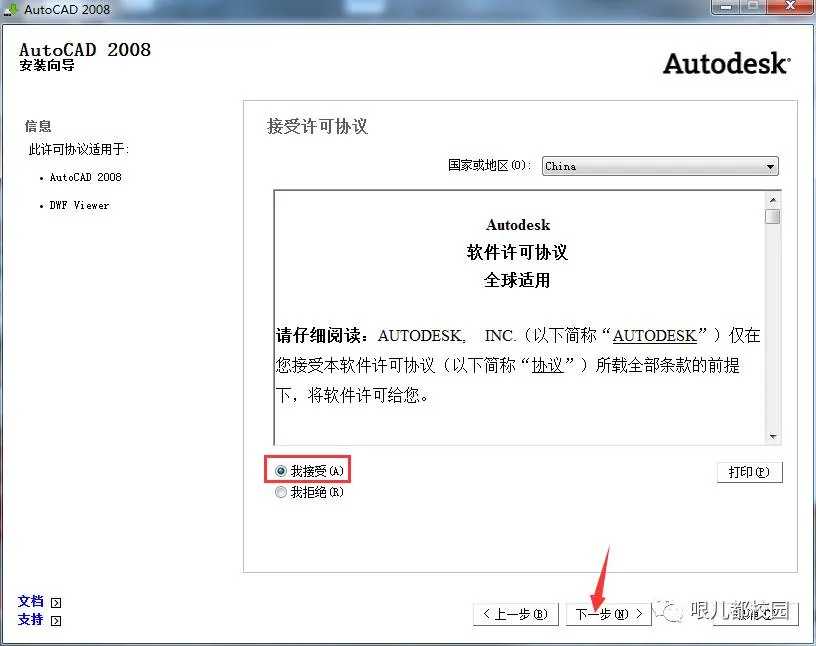This screenshot has width=816, height=646.
Task: Click the arrow icon beside 文档
Action: [56, 602]
